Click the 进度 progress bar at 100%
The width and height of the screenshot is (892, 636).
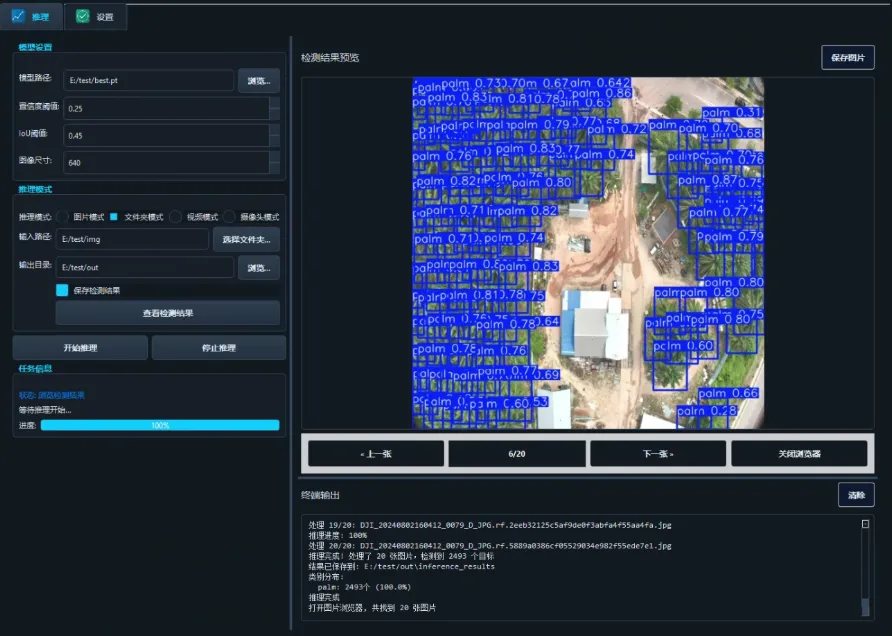tap(160, 425)
